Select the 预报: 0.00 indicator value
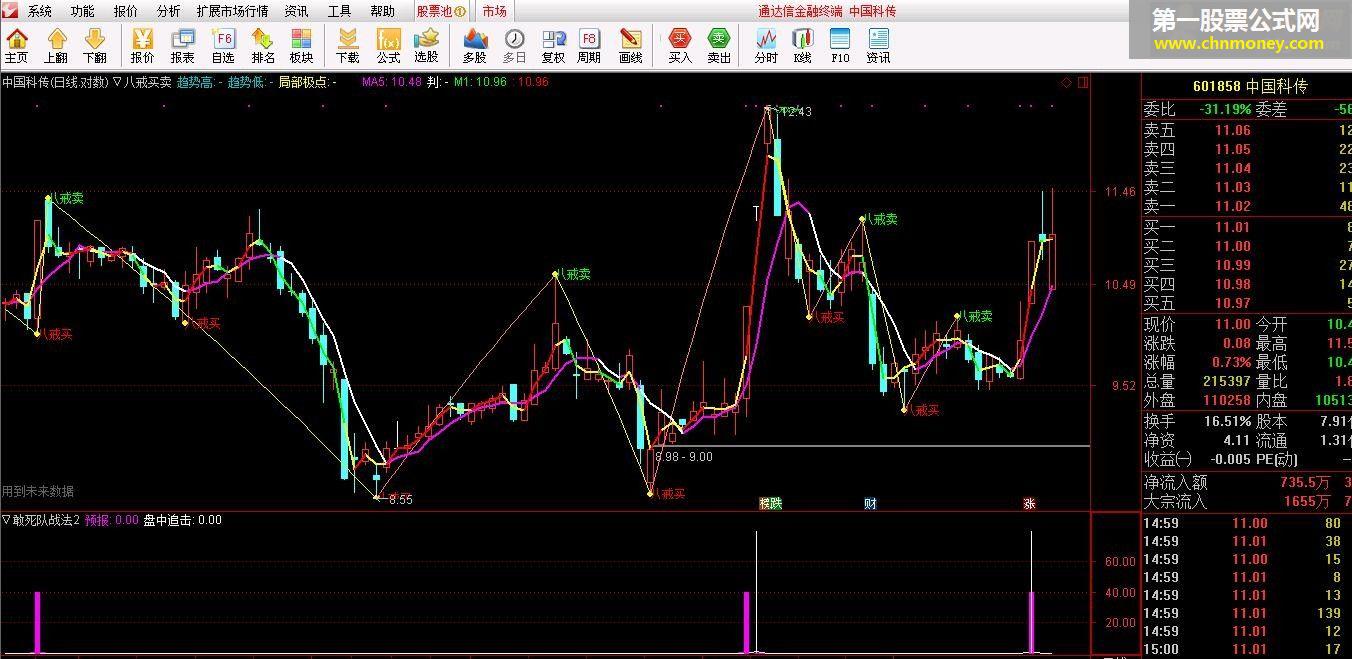Screen dimensions: 1352x659 pos(112,520)
